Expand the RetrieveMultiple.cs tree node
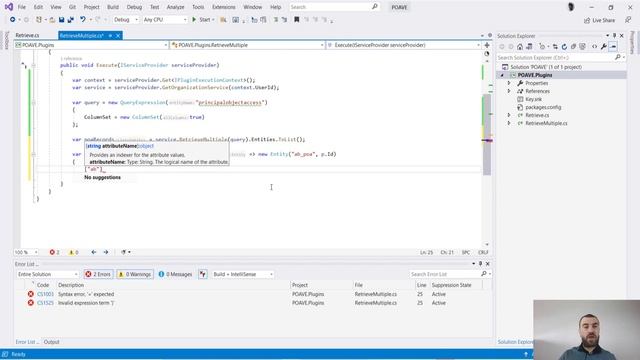Viewport: 640px width, 360px height. (509, 123)
